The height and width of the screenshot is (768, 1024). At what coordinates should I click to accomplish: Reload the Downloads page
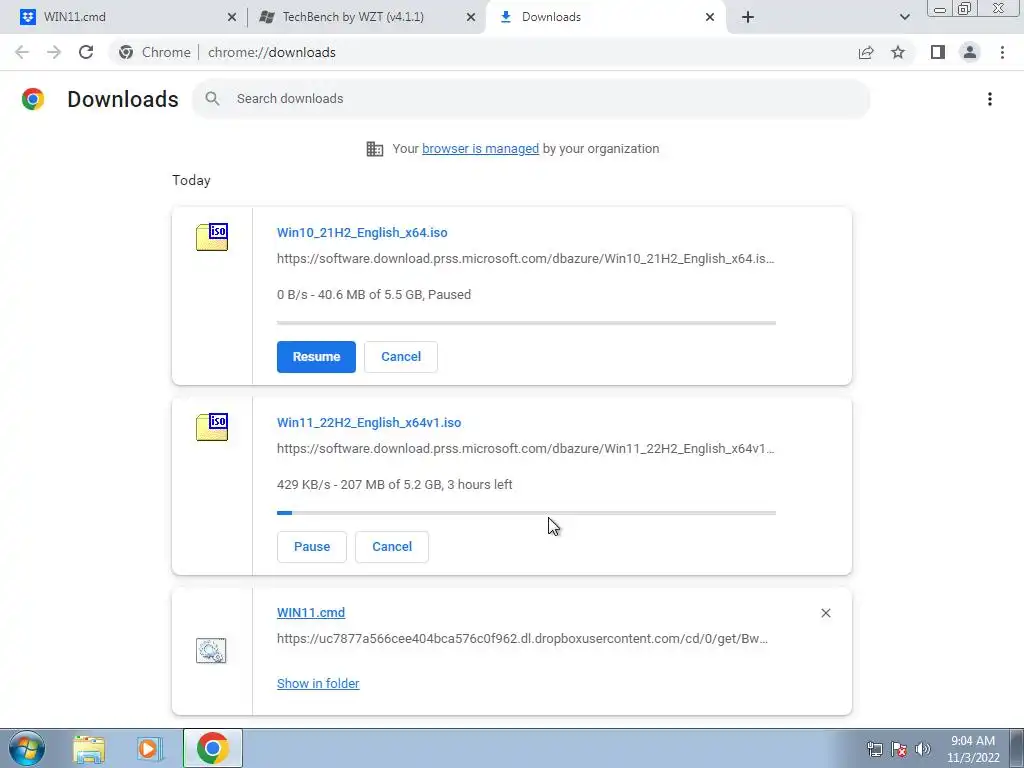pos(86,52)
